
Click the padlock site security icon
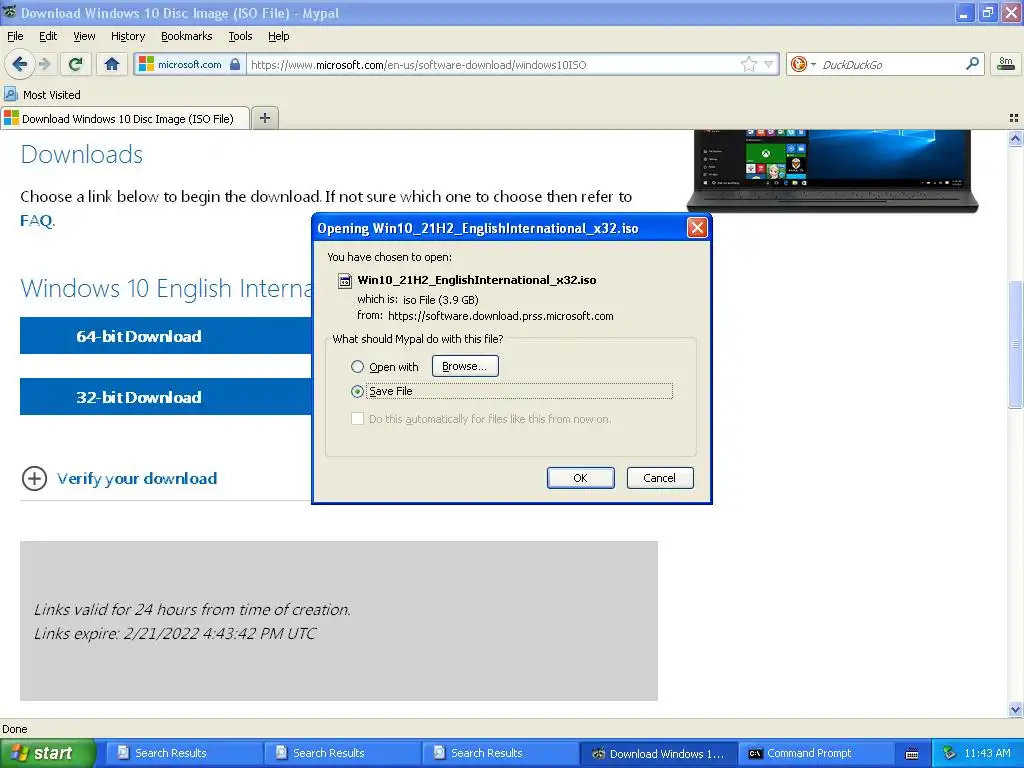click(x=235, y=64)
